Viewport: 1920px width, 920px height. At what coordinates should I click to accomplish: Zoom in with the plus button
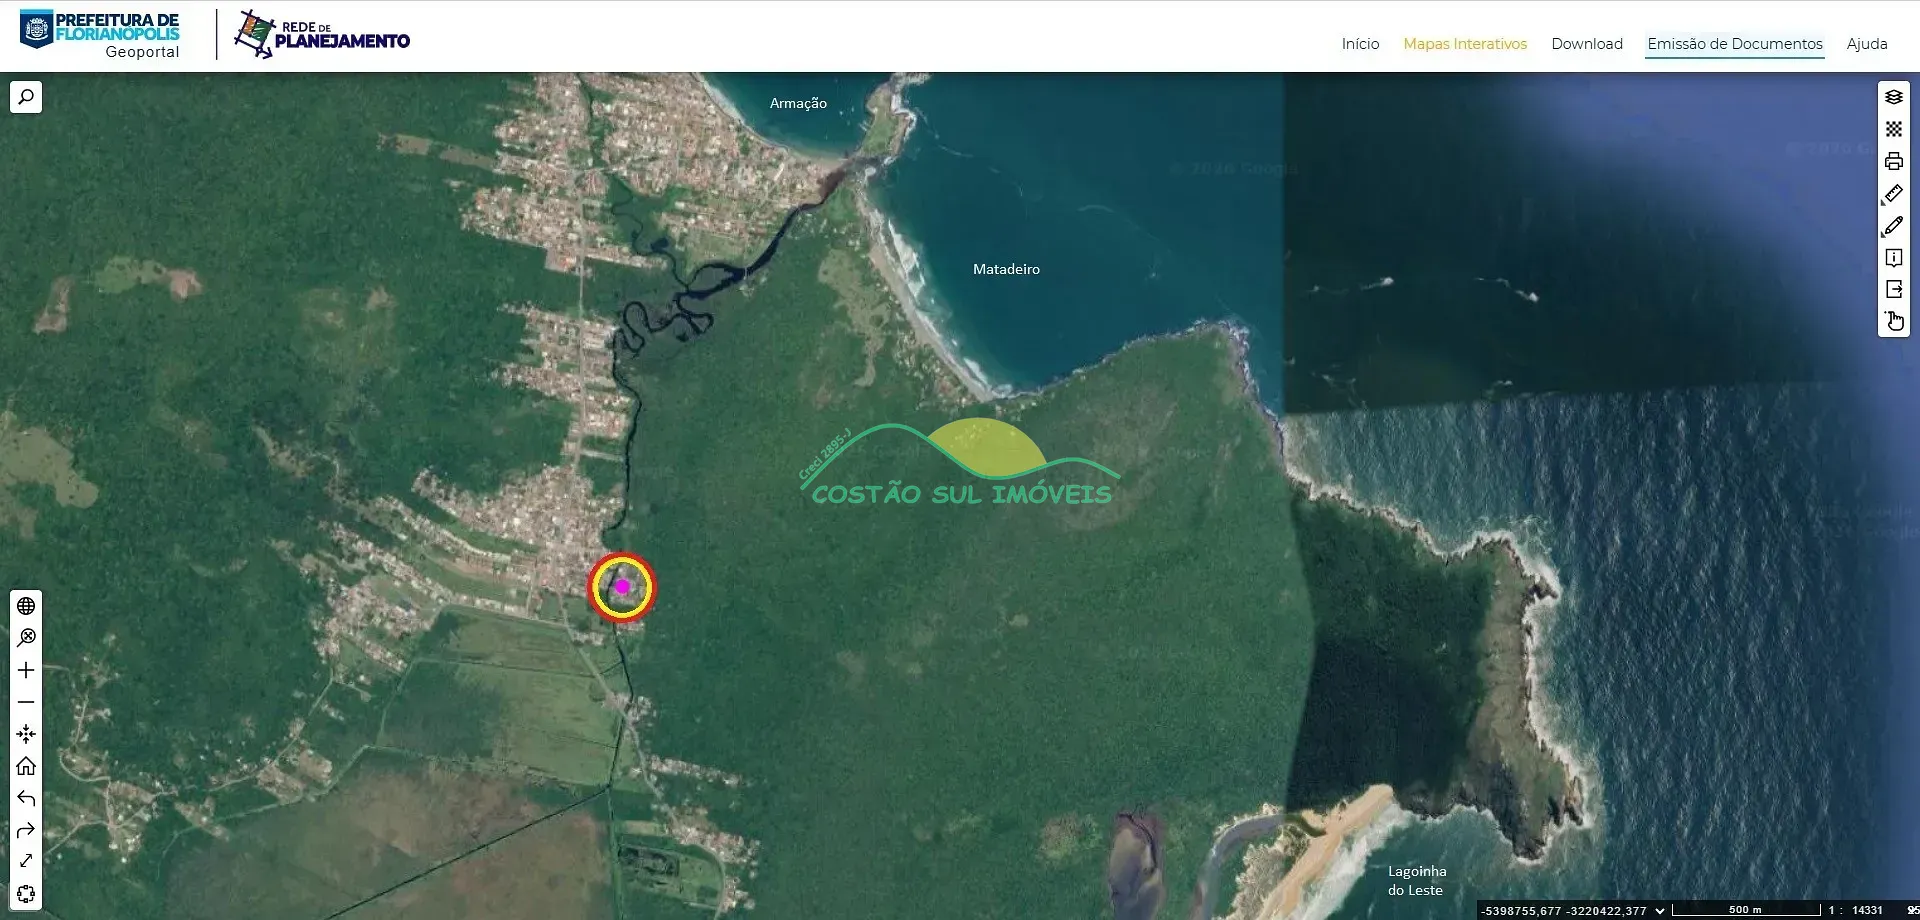coord(26,670)
